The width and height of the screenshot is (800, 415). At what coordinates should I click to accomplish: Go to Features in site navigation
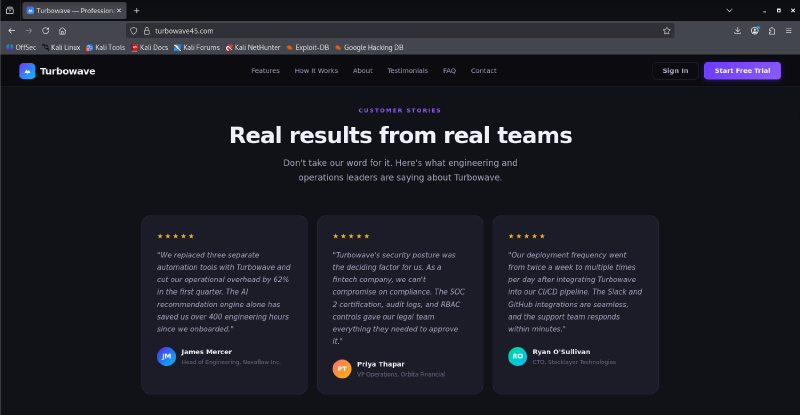(265, 71)
